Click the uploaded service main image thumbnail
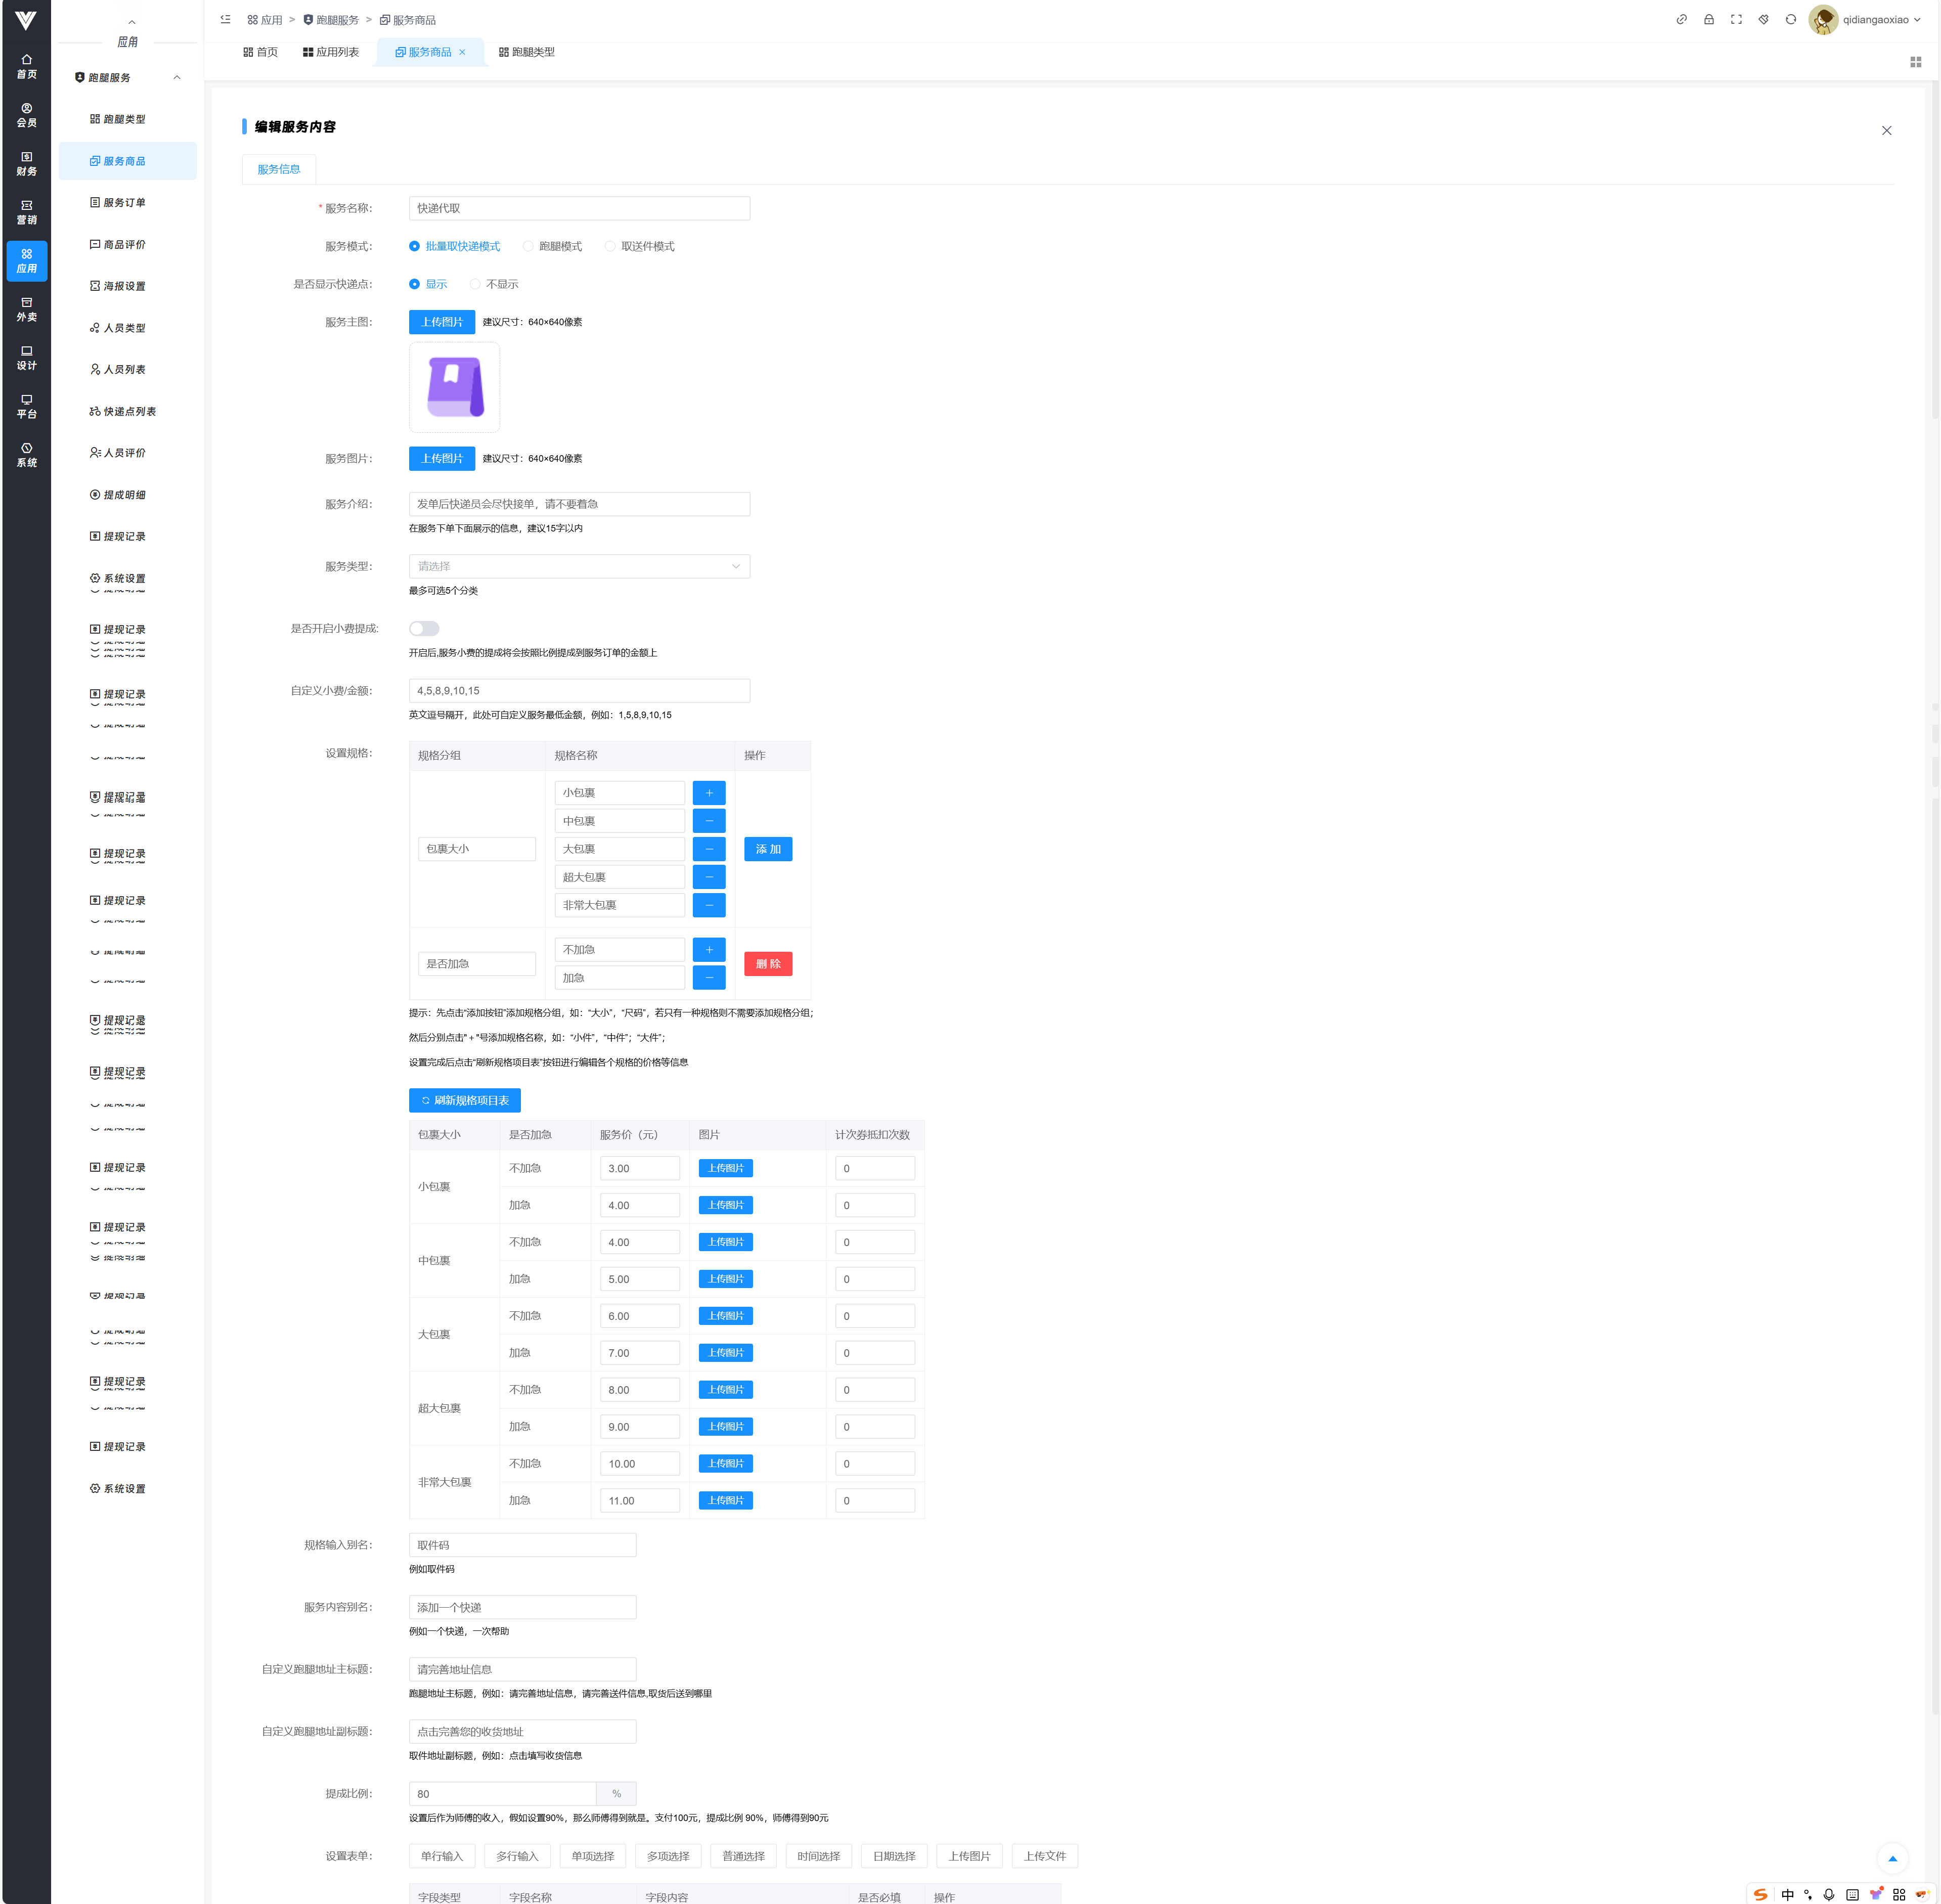Viewport: 1941px width, 1904px height. [x=455, y=388]
